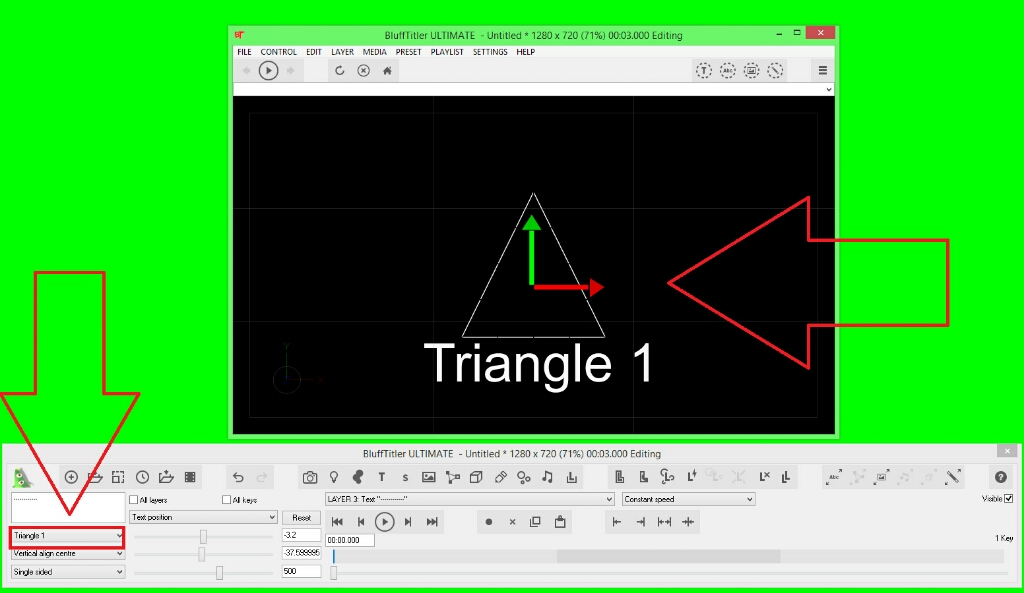1024x593 pixels.
Task: Add a scroller layer with s icon
Action: tap(405, 477)
